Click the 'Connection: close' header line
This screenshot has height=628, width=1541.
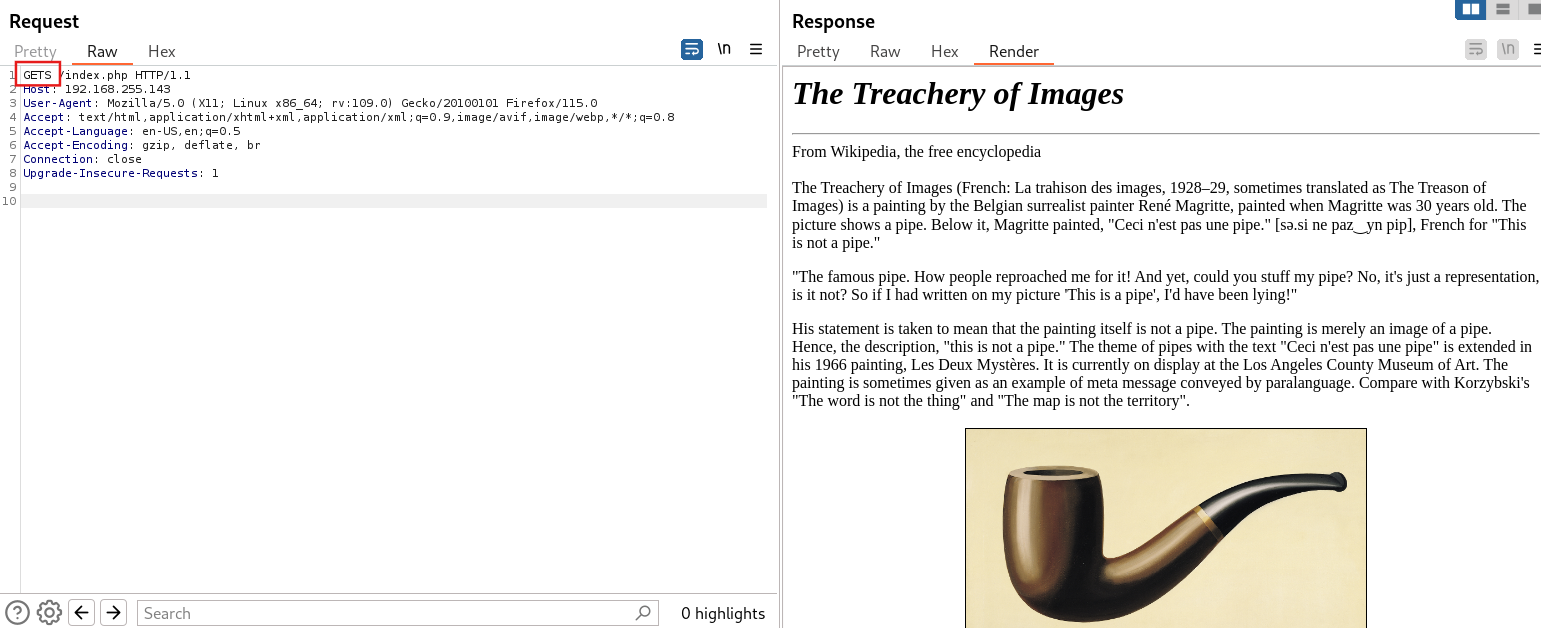pos(83,159)
